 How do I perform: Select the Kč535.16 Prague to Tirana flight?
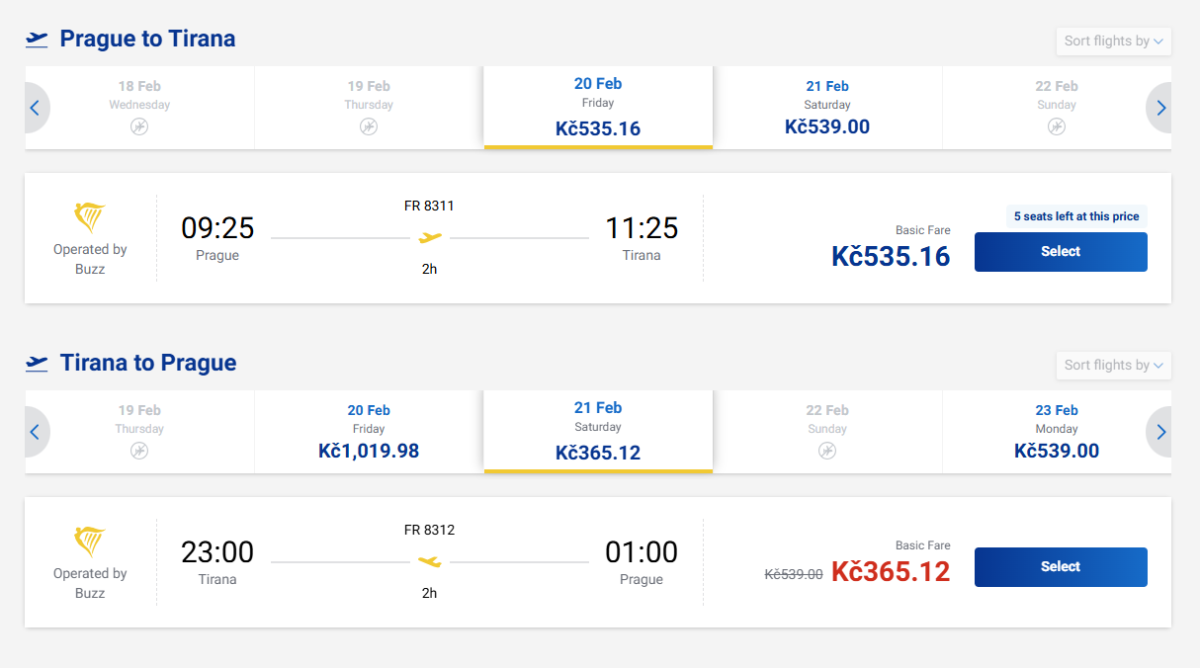1060,252
